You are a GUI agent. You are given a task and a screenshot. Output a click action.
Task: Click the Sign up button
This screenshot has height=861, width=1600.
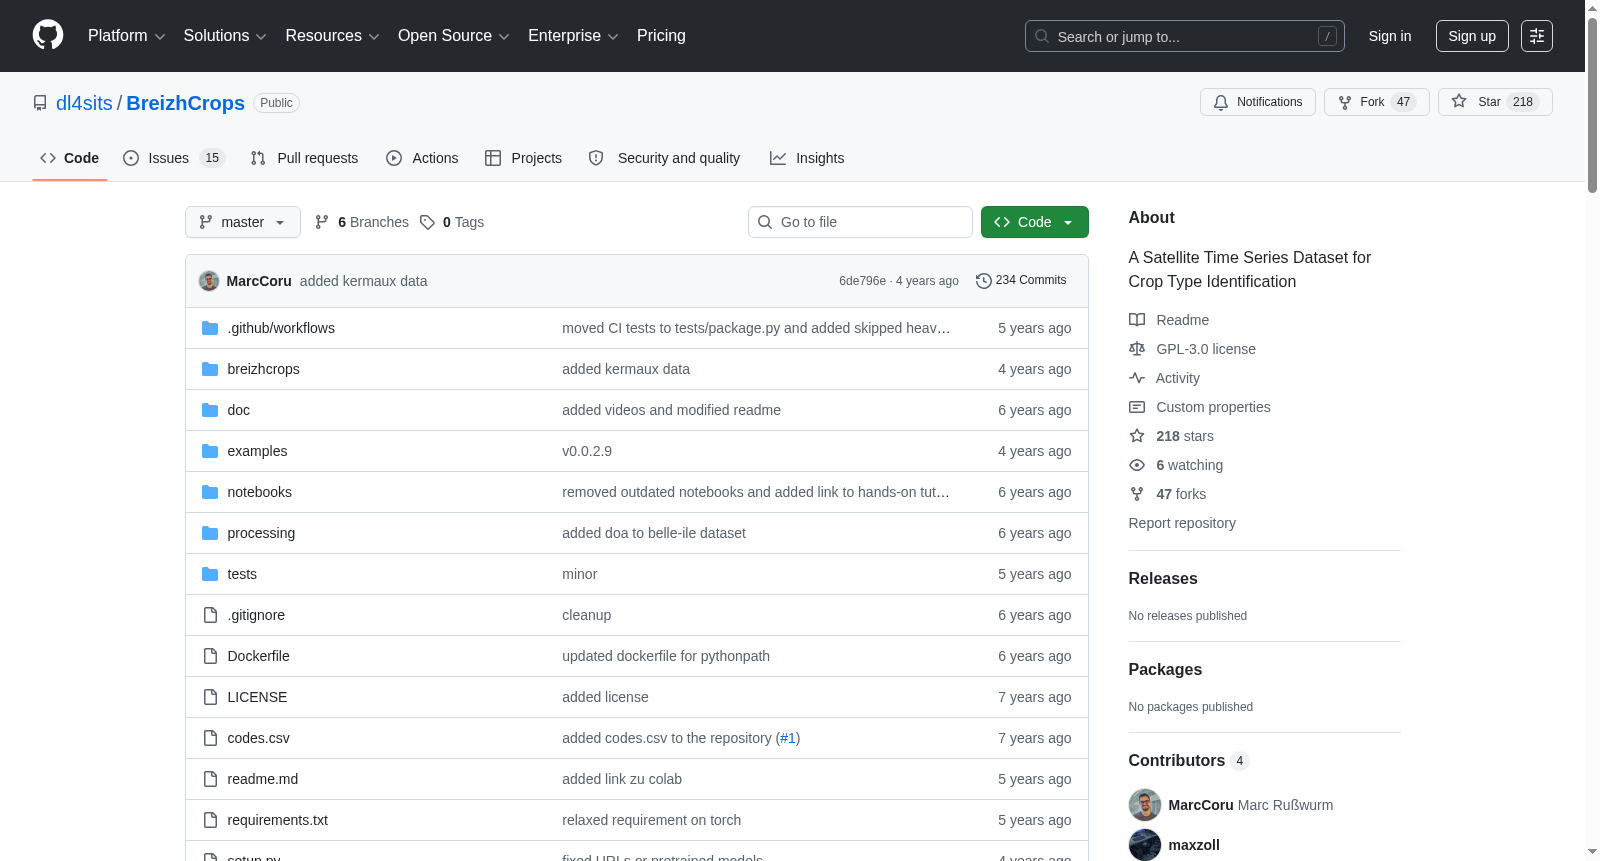click(1472, 36)
